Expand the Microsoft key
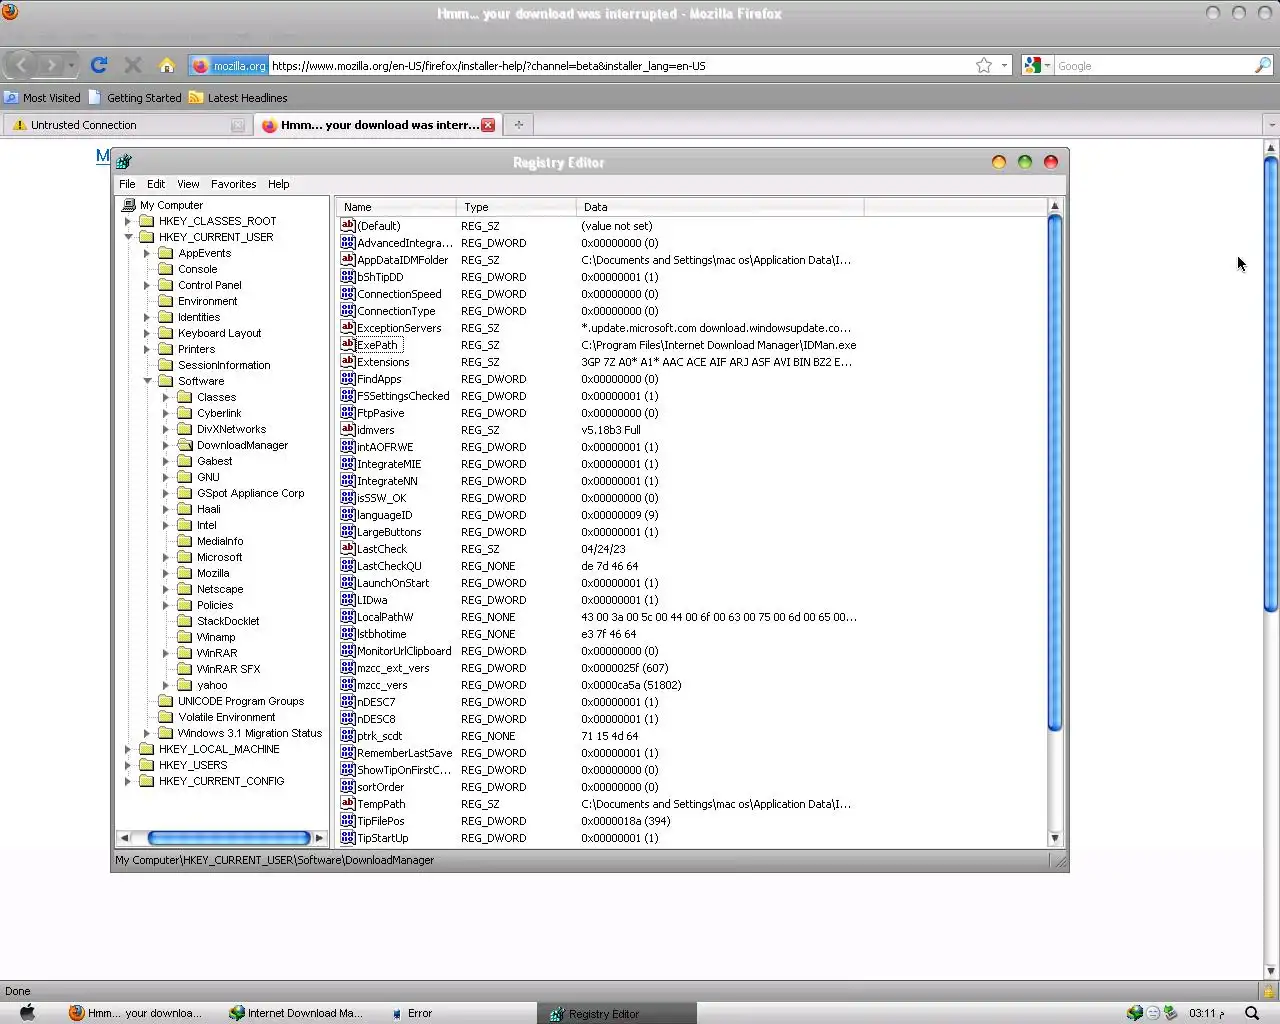 (x=166, y=557)
